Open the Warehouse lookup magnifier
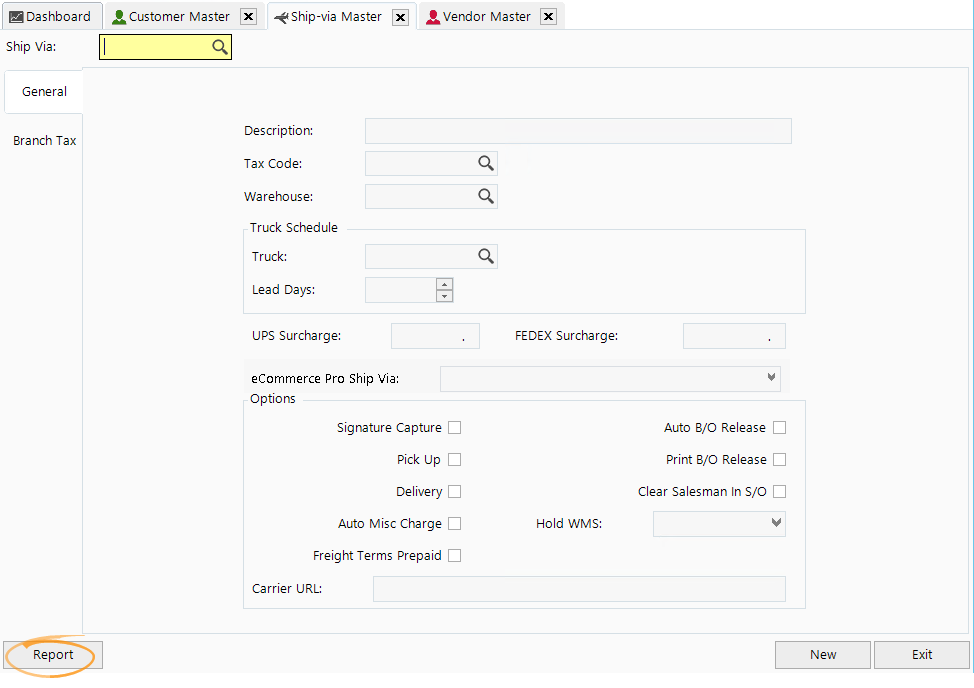Image resolution: width=974 pixels, height=688 pixels. click(x=486, y=196)
